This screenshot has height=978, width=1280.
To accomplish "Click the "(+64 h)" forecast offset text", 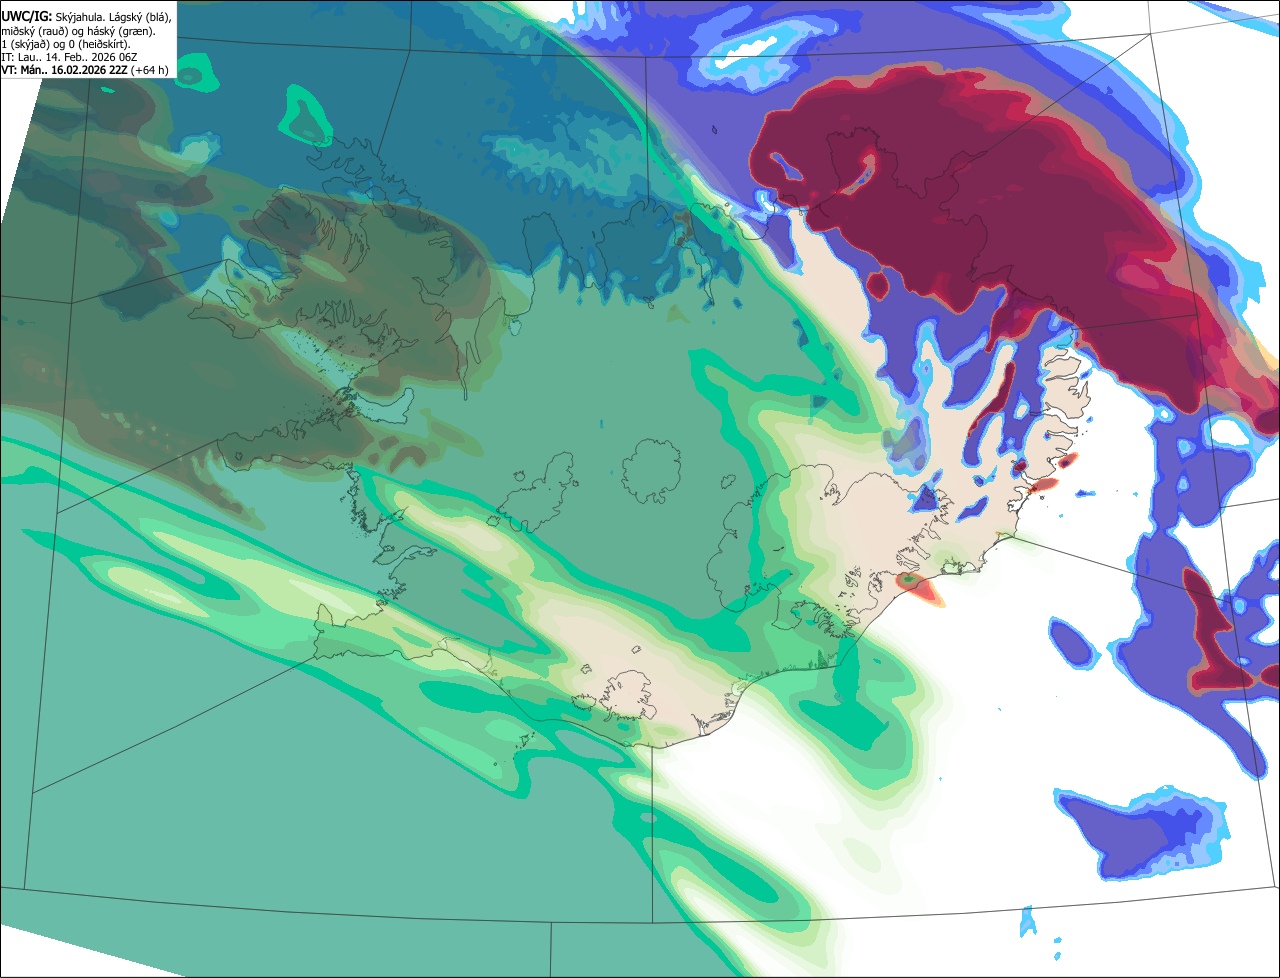I will [148, 72].
